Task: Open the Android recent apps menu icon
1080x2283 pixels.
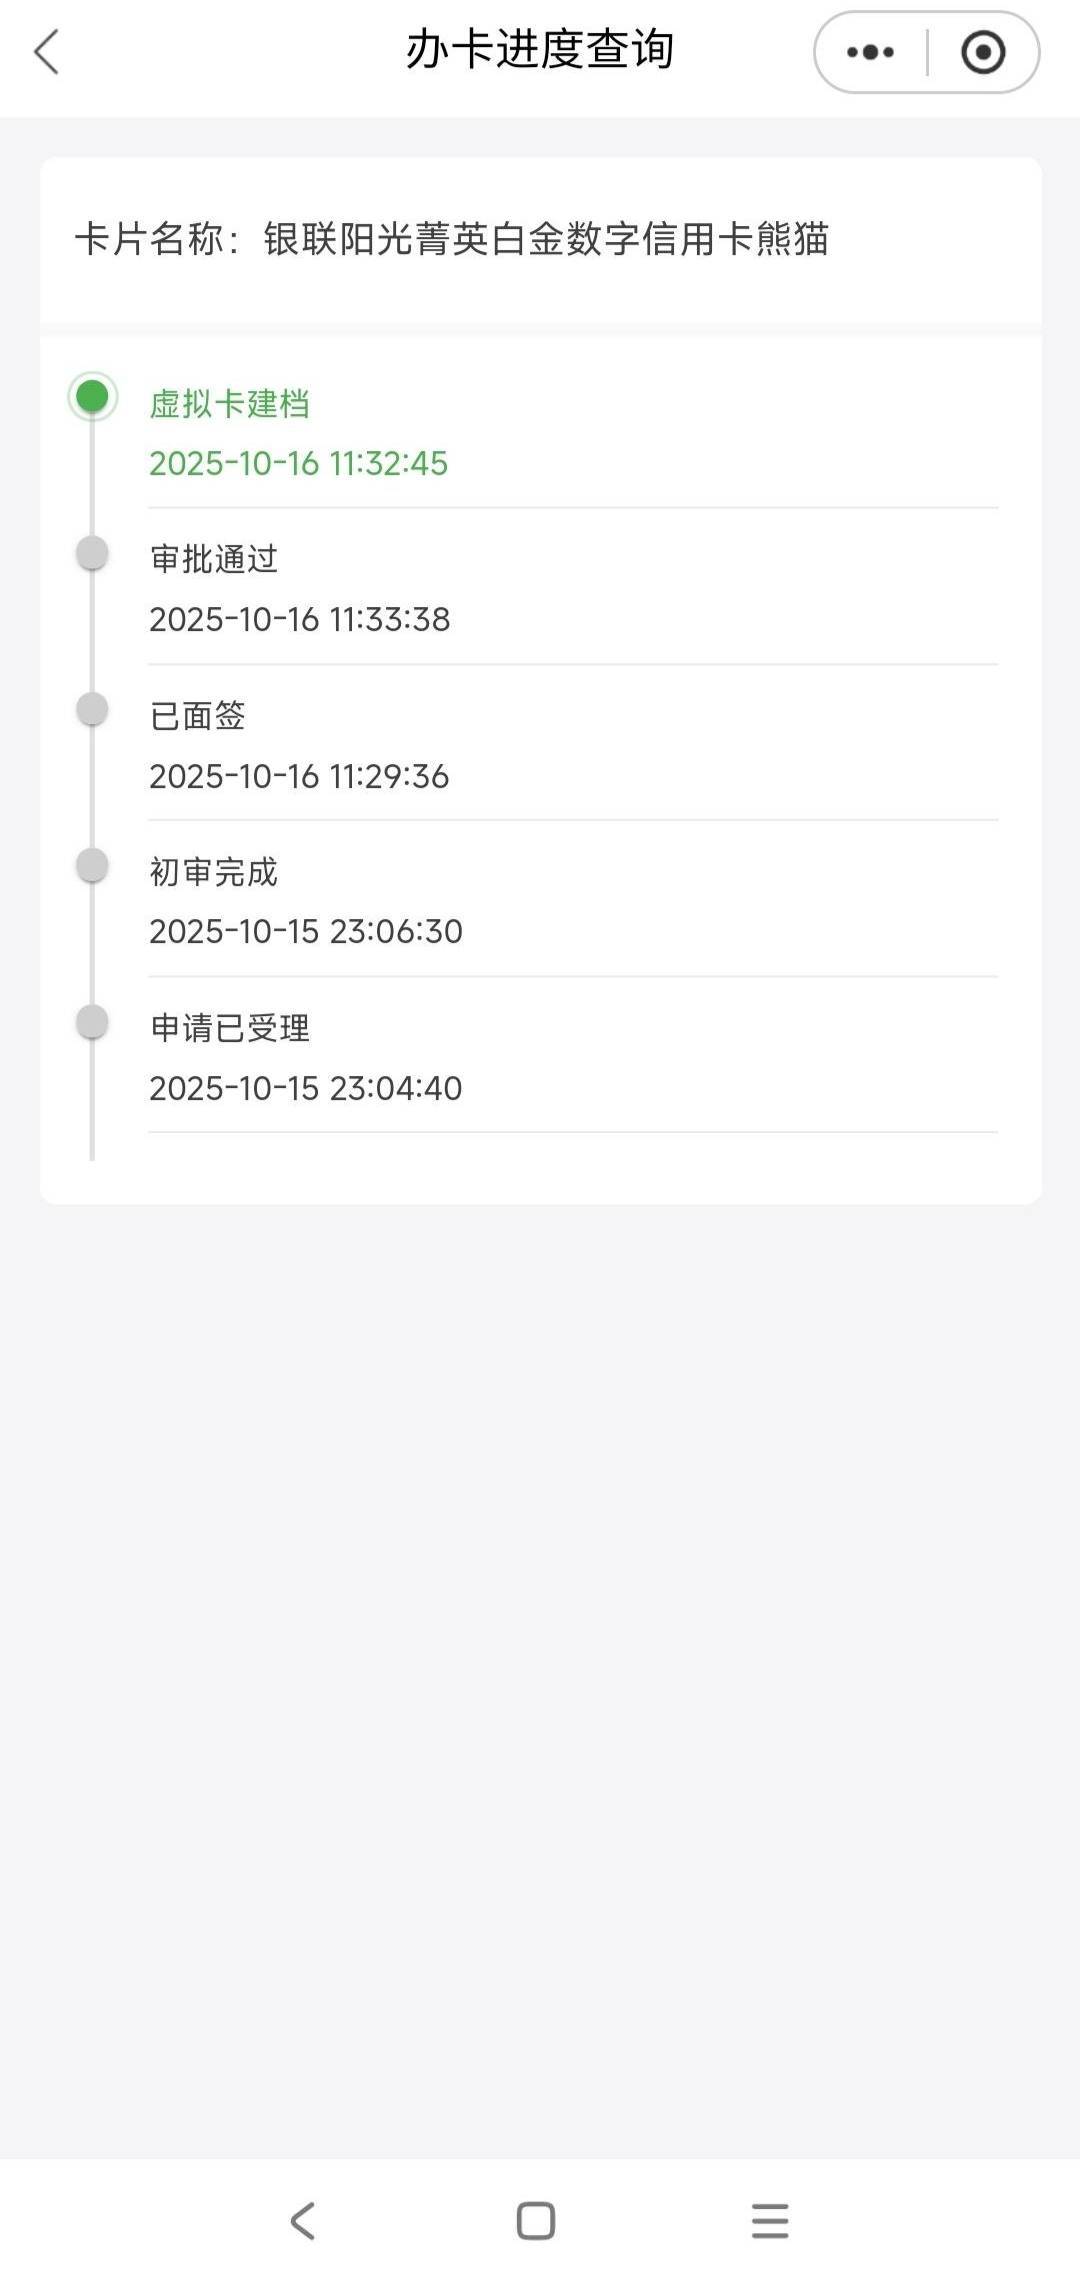Action: (x=770, y=2220)
